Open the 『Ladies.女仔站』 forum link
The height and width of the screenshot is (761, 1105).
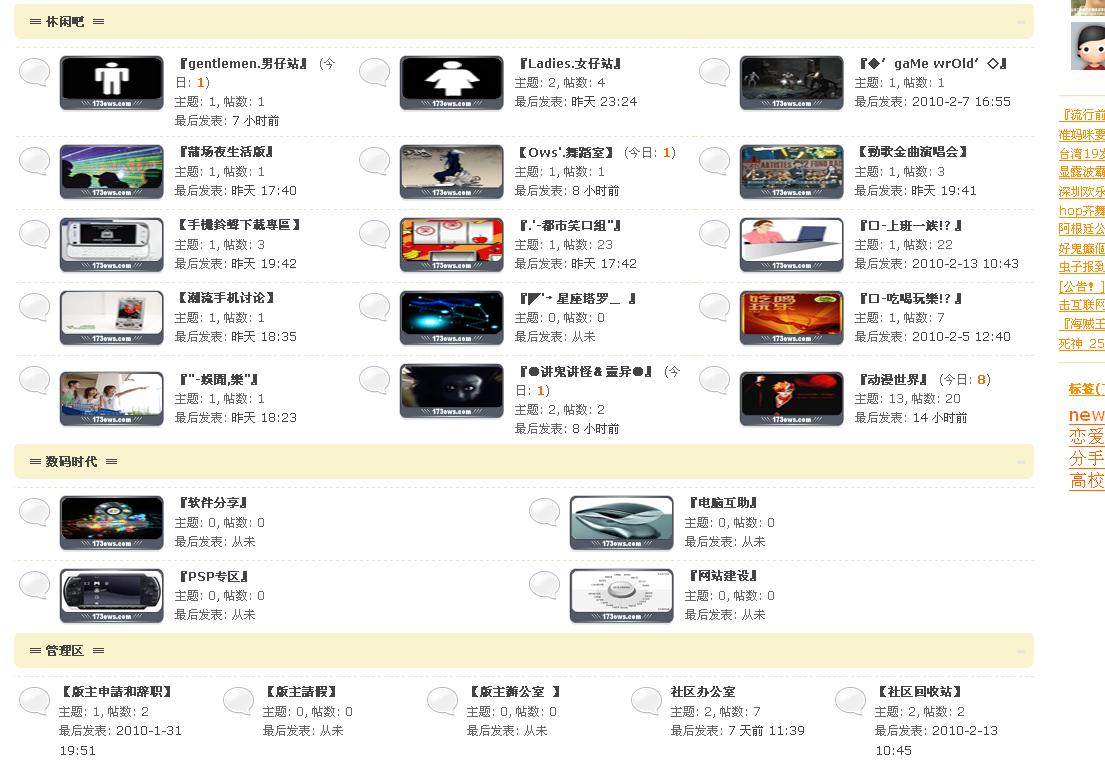click(570, 63)
